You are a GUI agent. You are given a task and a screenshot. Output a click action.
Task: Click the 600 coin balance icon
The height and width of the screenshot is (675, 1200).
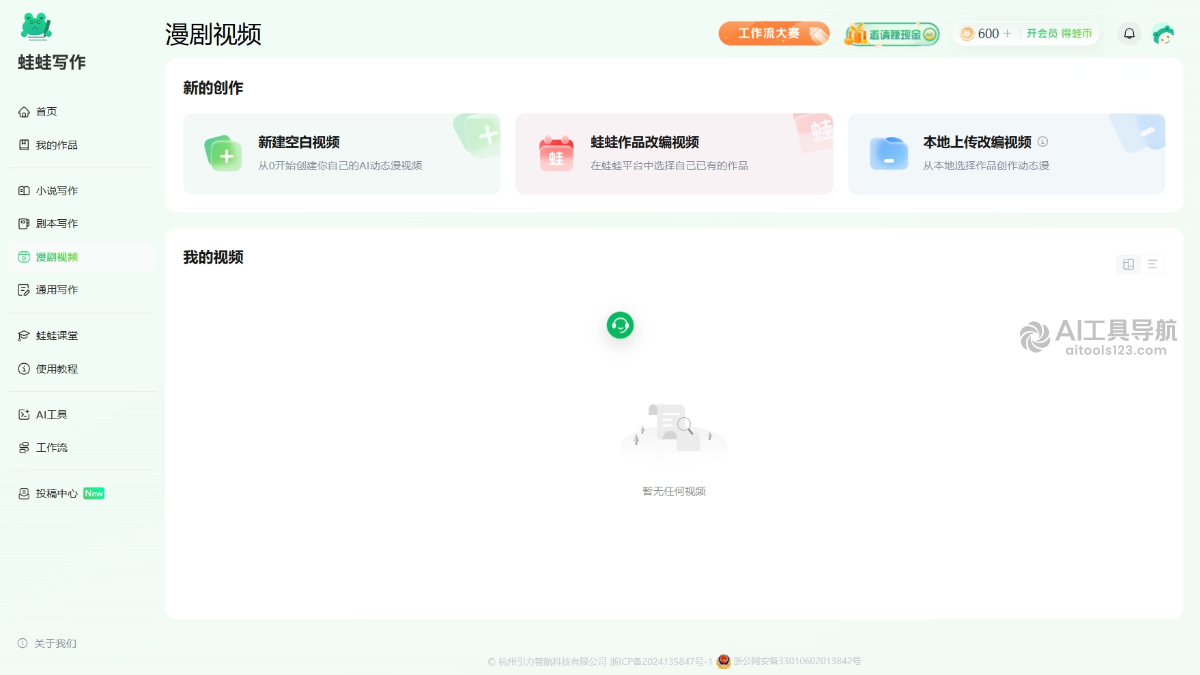coord(967,34)
